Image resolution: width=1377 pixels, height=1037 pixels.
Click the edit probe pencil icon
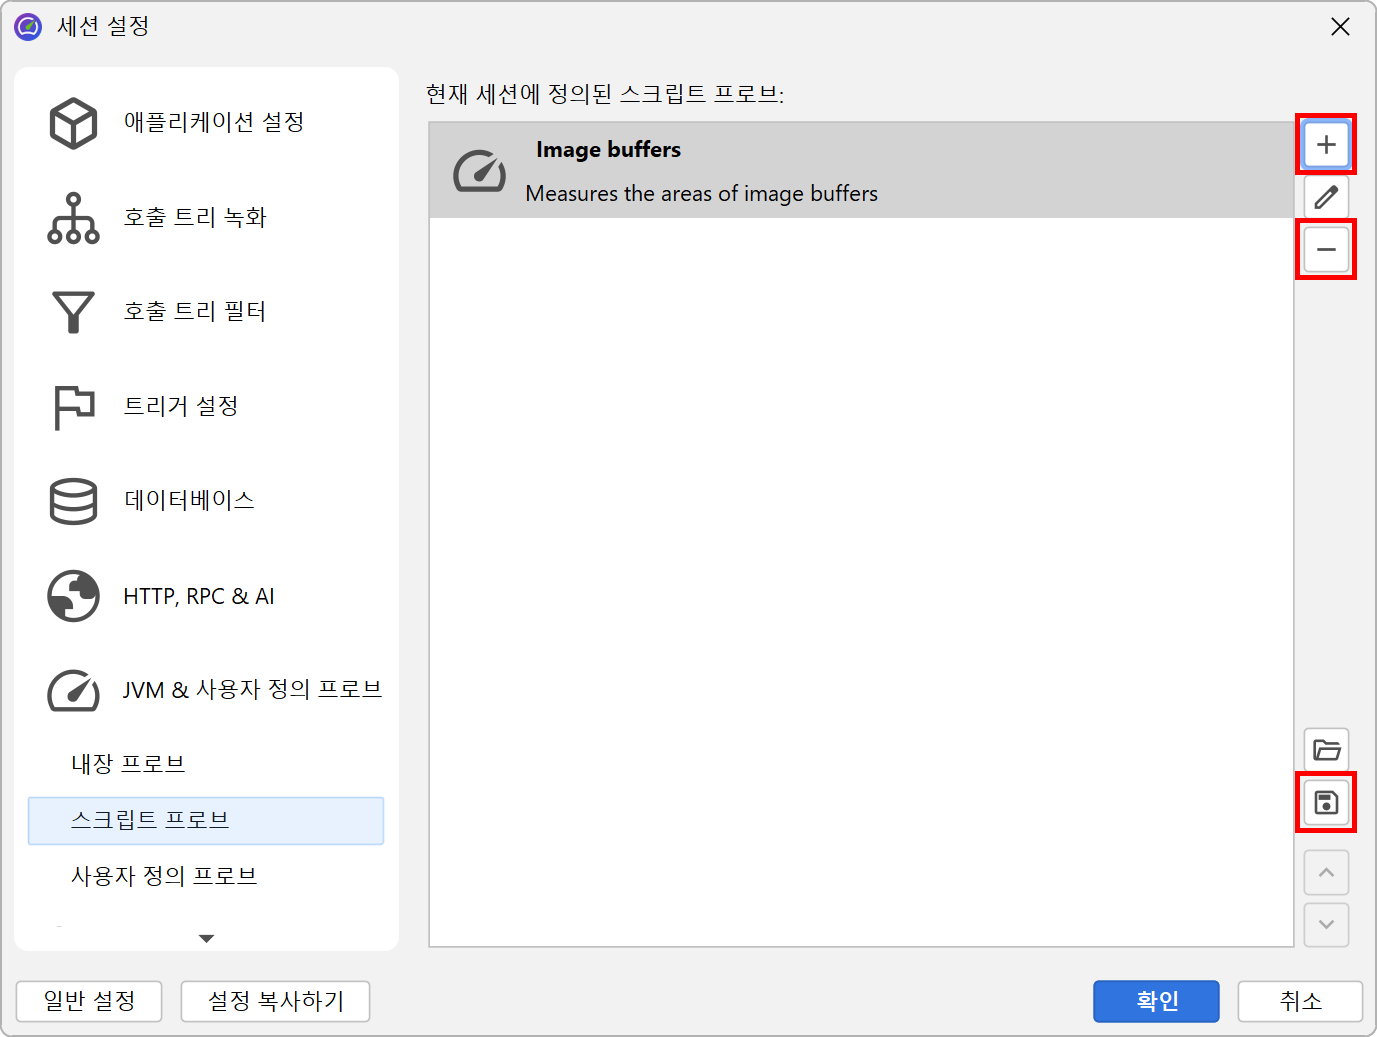pos(1326,197)
